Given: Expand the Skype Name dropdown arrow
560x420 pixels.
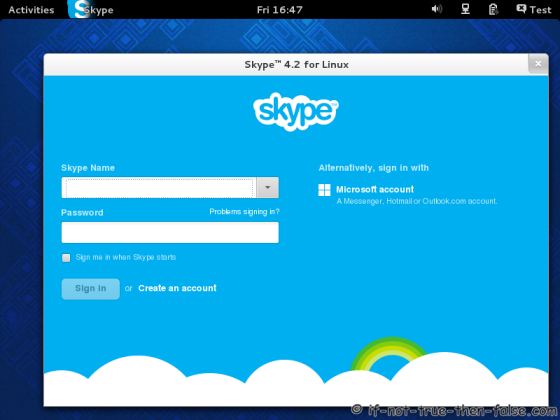Looking at the screenshot, I should click(x=267, y=188).
